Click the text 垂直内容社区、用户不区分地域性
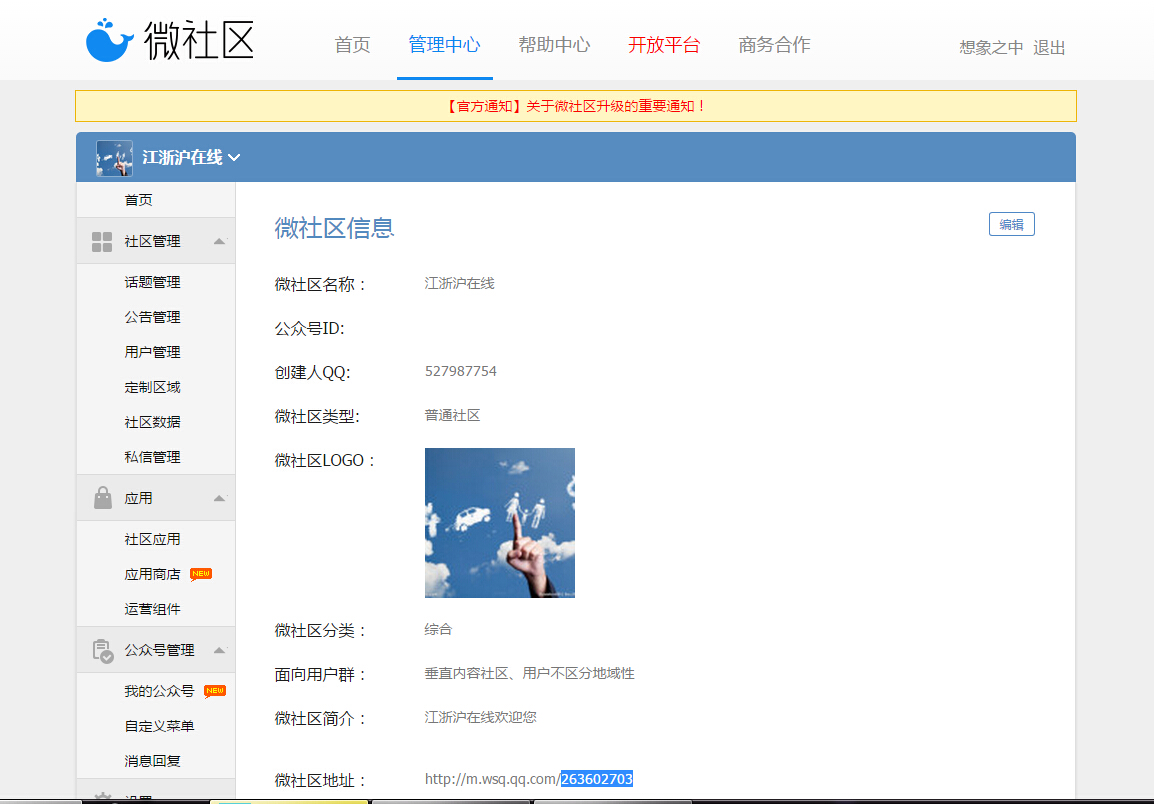The width and height of the screenshot is (1154, 804). [x=529, y=674]
